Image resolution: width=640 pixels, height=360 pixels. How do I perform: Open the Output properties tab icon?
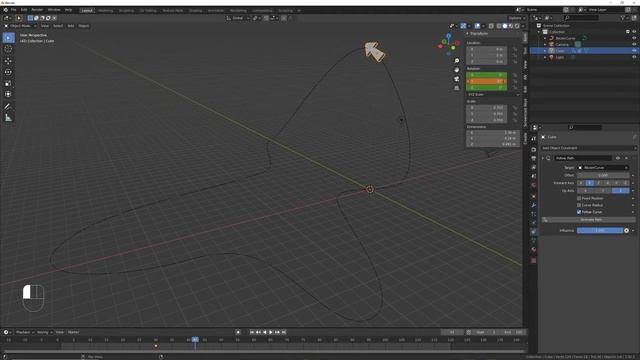point(533,158)
